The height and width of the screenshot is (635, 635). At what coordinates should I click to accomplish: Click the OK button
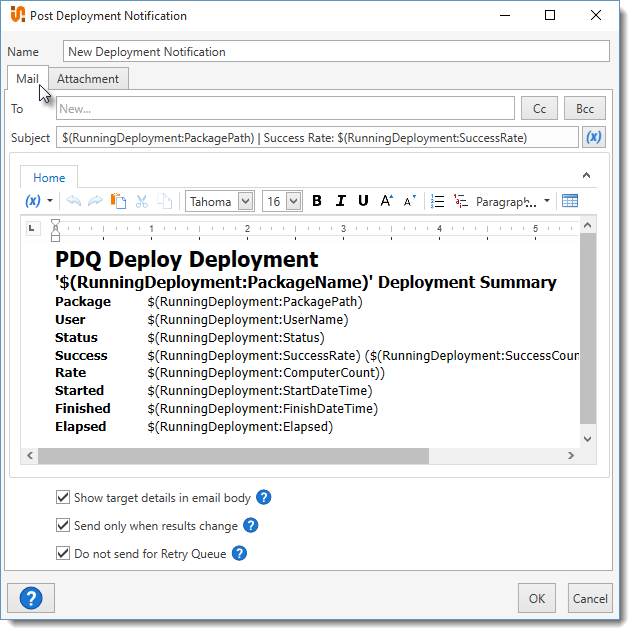pos(537,599)
